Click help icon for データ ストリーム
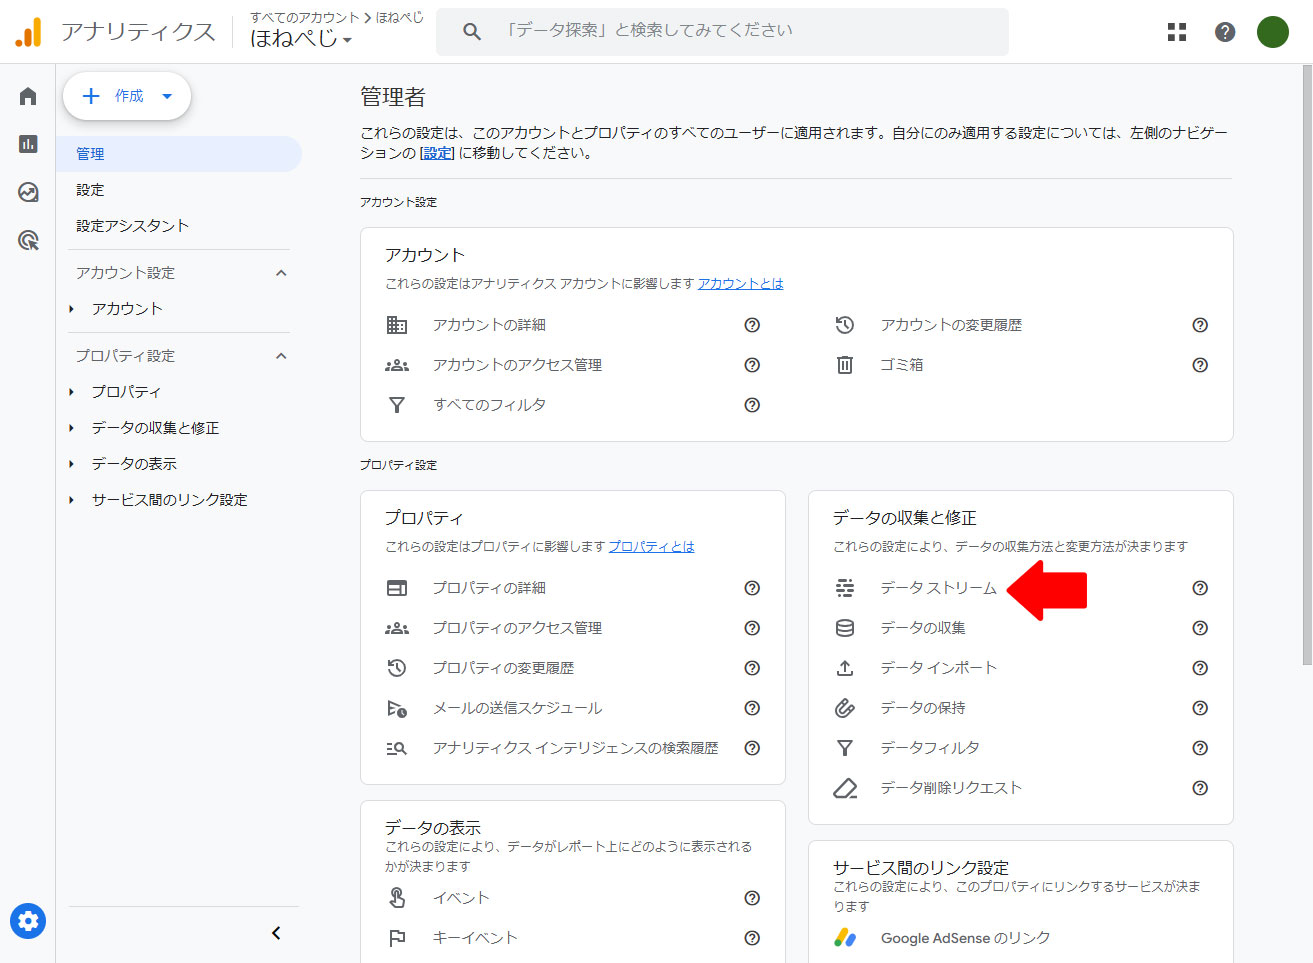Image resolution: width=1313 pixels, height=963 pixels. point(1200,588)
